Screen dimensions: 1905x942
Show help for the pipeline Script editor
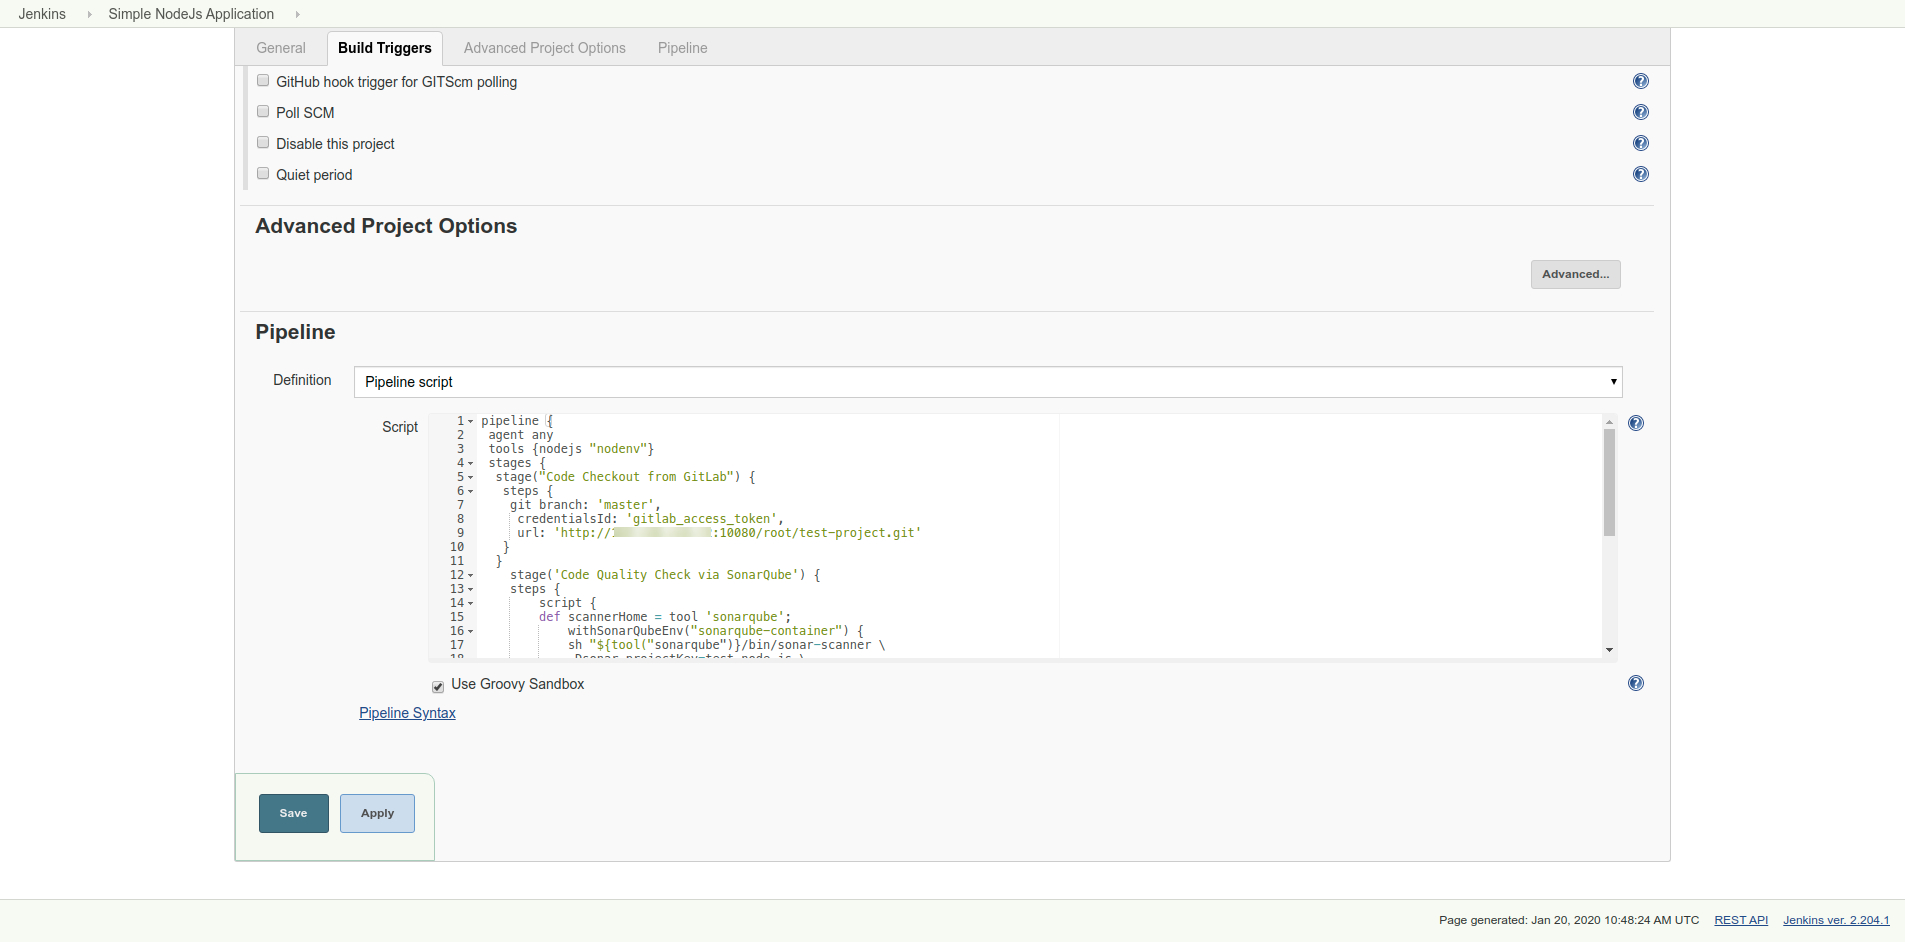[x=1635, y=424]
